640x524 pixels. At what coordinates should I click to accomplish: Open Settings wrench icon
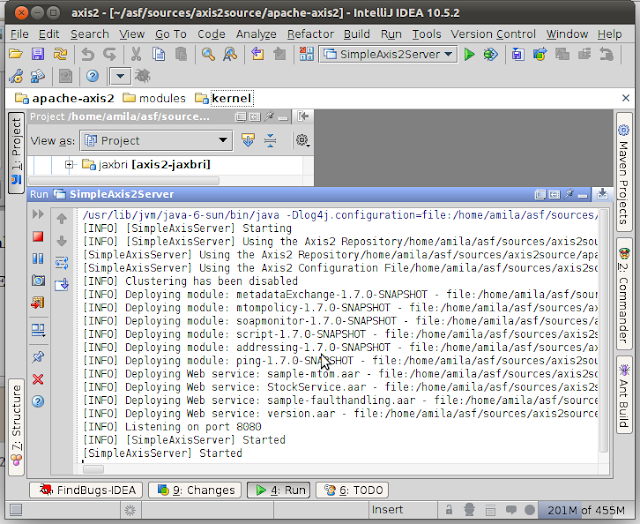(x=16, y=76)
